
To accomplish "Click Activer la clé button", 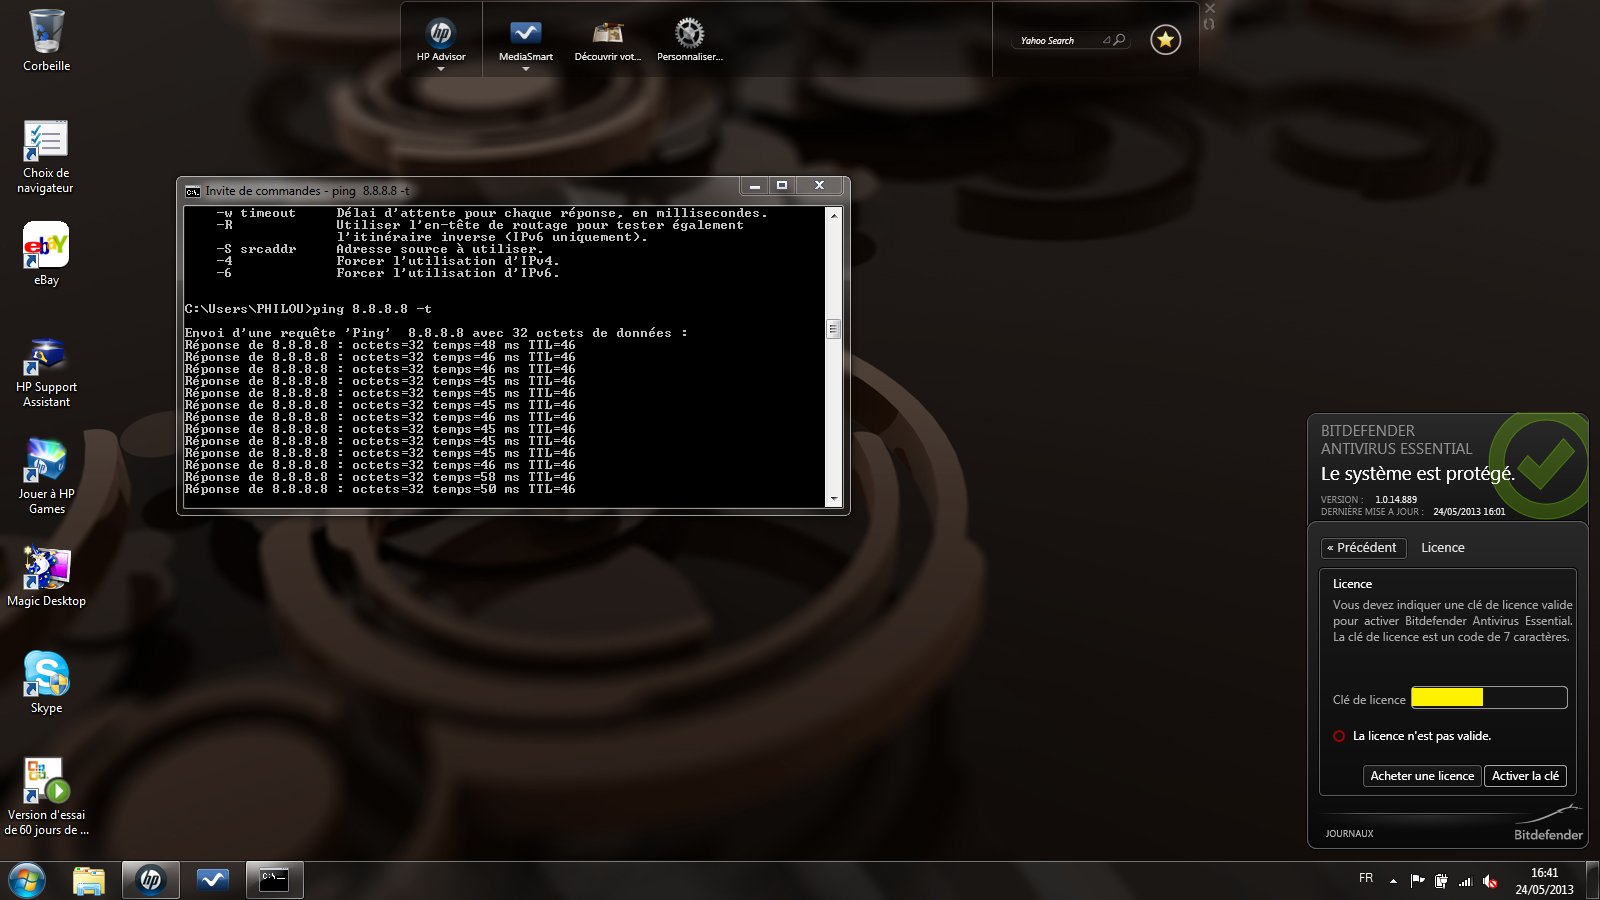I will point(1525,776).
